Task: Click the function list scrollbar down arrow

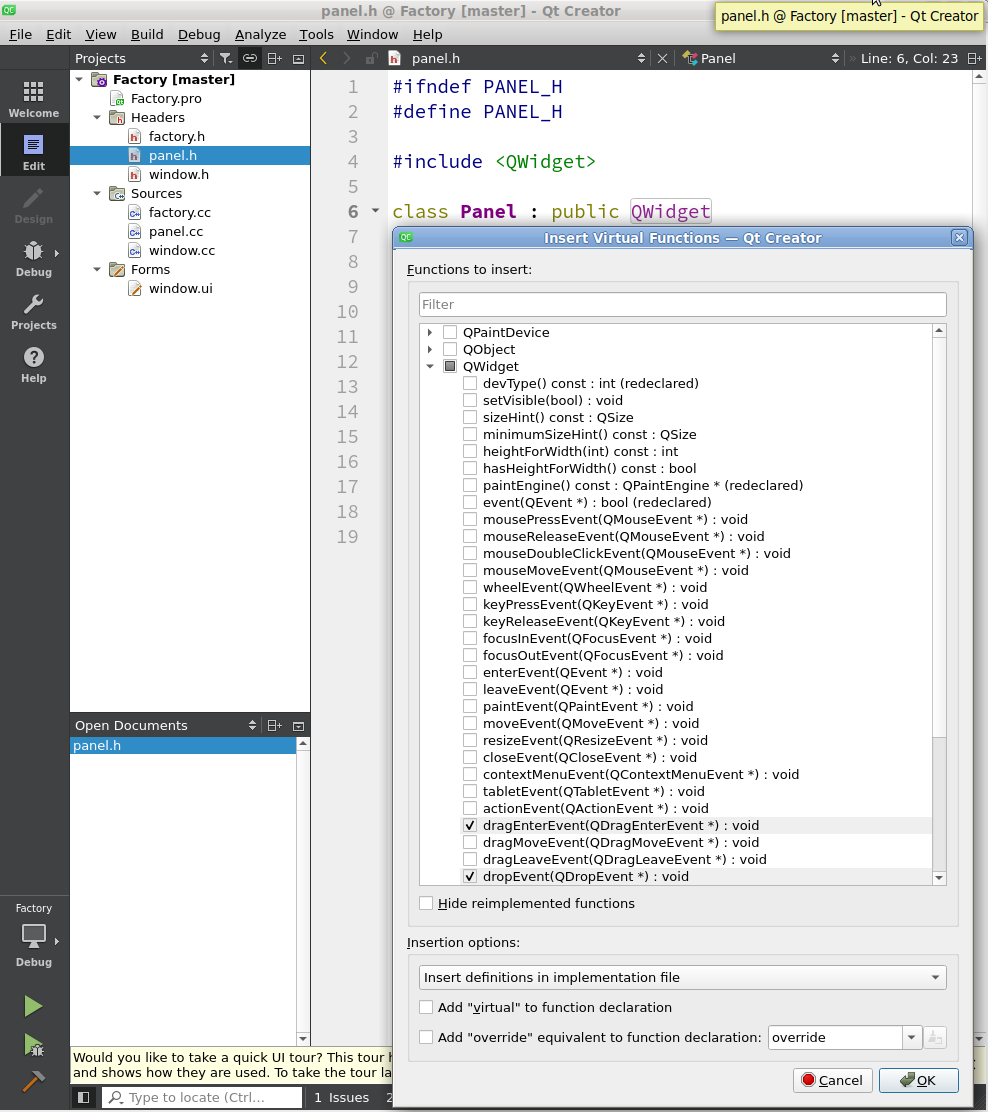Action: pos(939,877)
